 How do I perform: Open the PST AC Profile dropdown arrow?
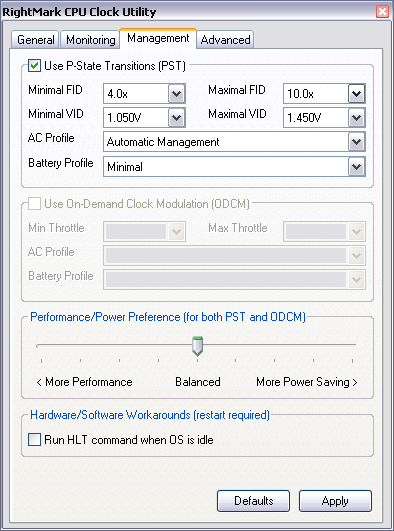(x=356, y=142)
